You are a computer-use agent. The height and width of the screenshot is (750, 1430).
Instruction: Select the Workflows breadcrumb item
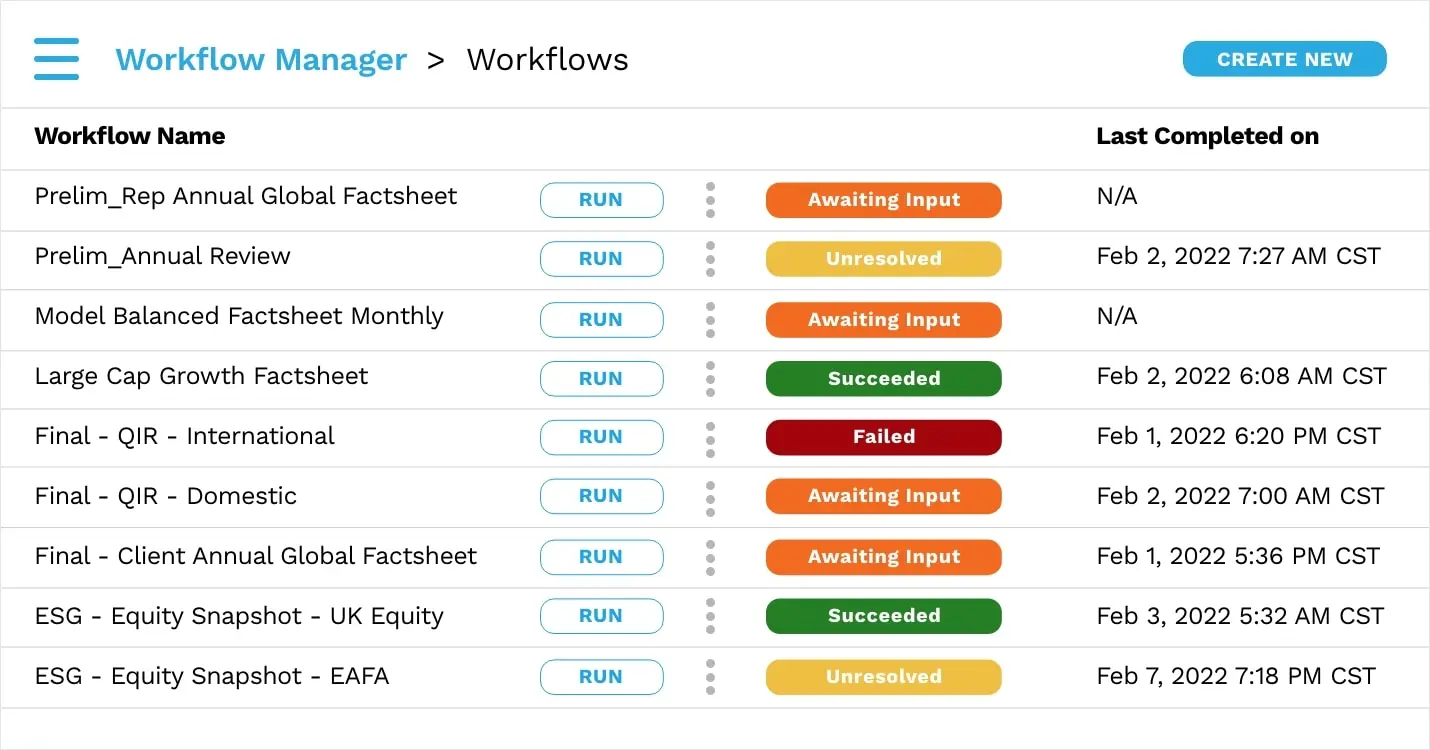coord(547,59)
